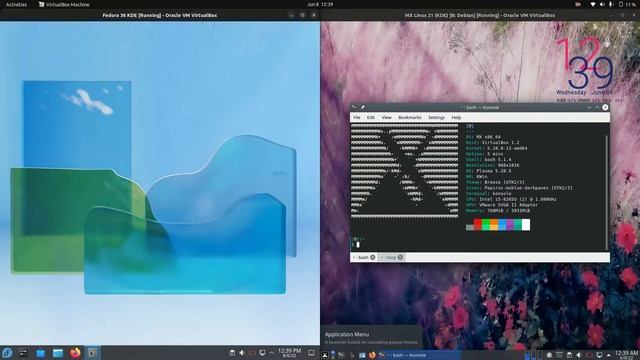Toggle pin icon in Konsole titlebar

[363, 107]
